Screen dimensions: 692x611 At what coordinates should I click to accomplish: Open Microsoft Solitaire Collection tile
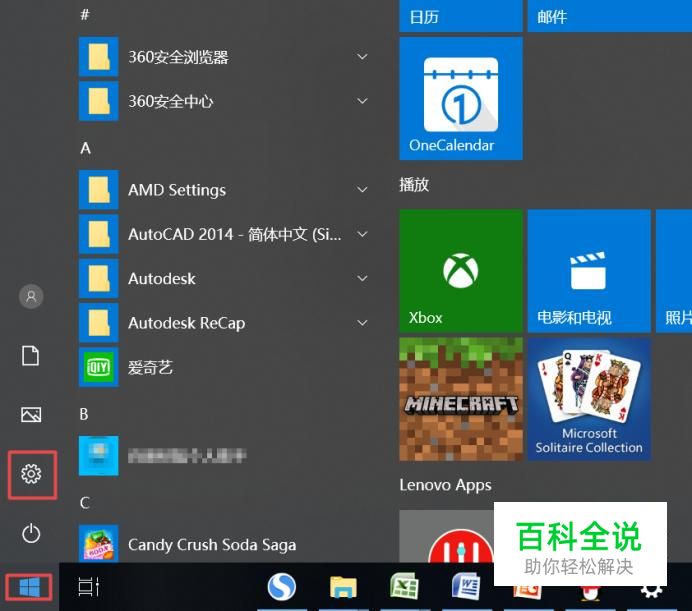coord(589,400)
